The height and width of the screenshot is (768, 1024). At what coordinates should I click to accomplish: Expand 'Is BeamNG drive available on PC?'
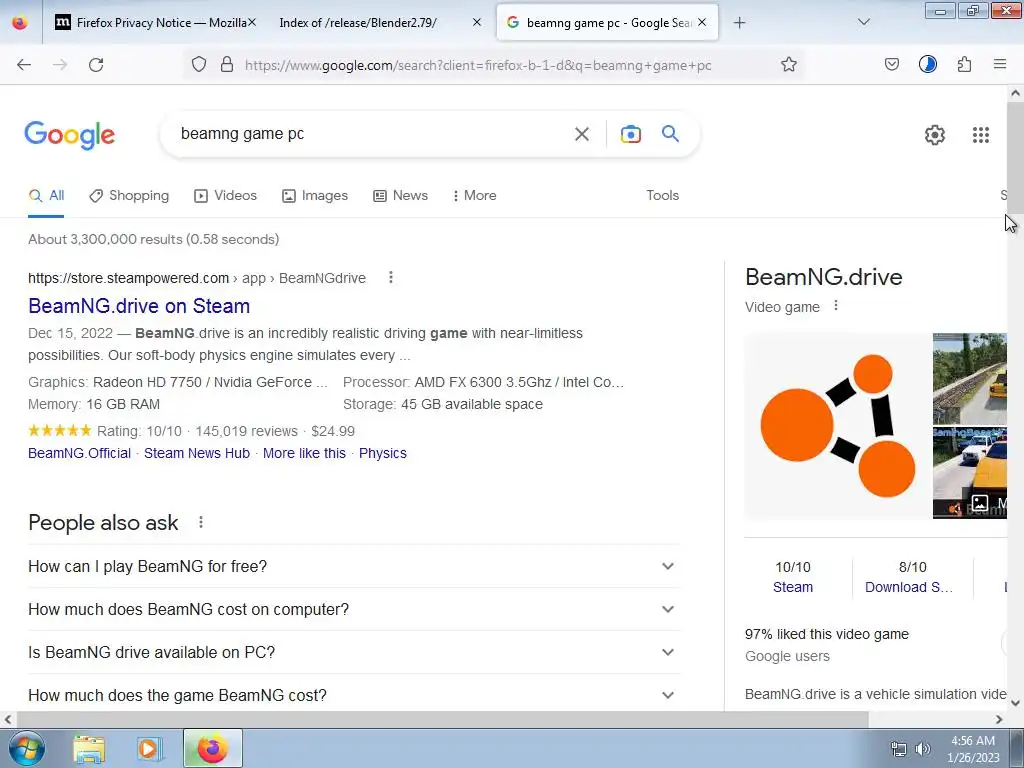pos(354,652)
